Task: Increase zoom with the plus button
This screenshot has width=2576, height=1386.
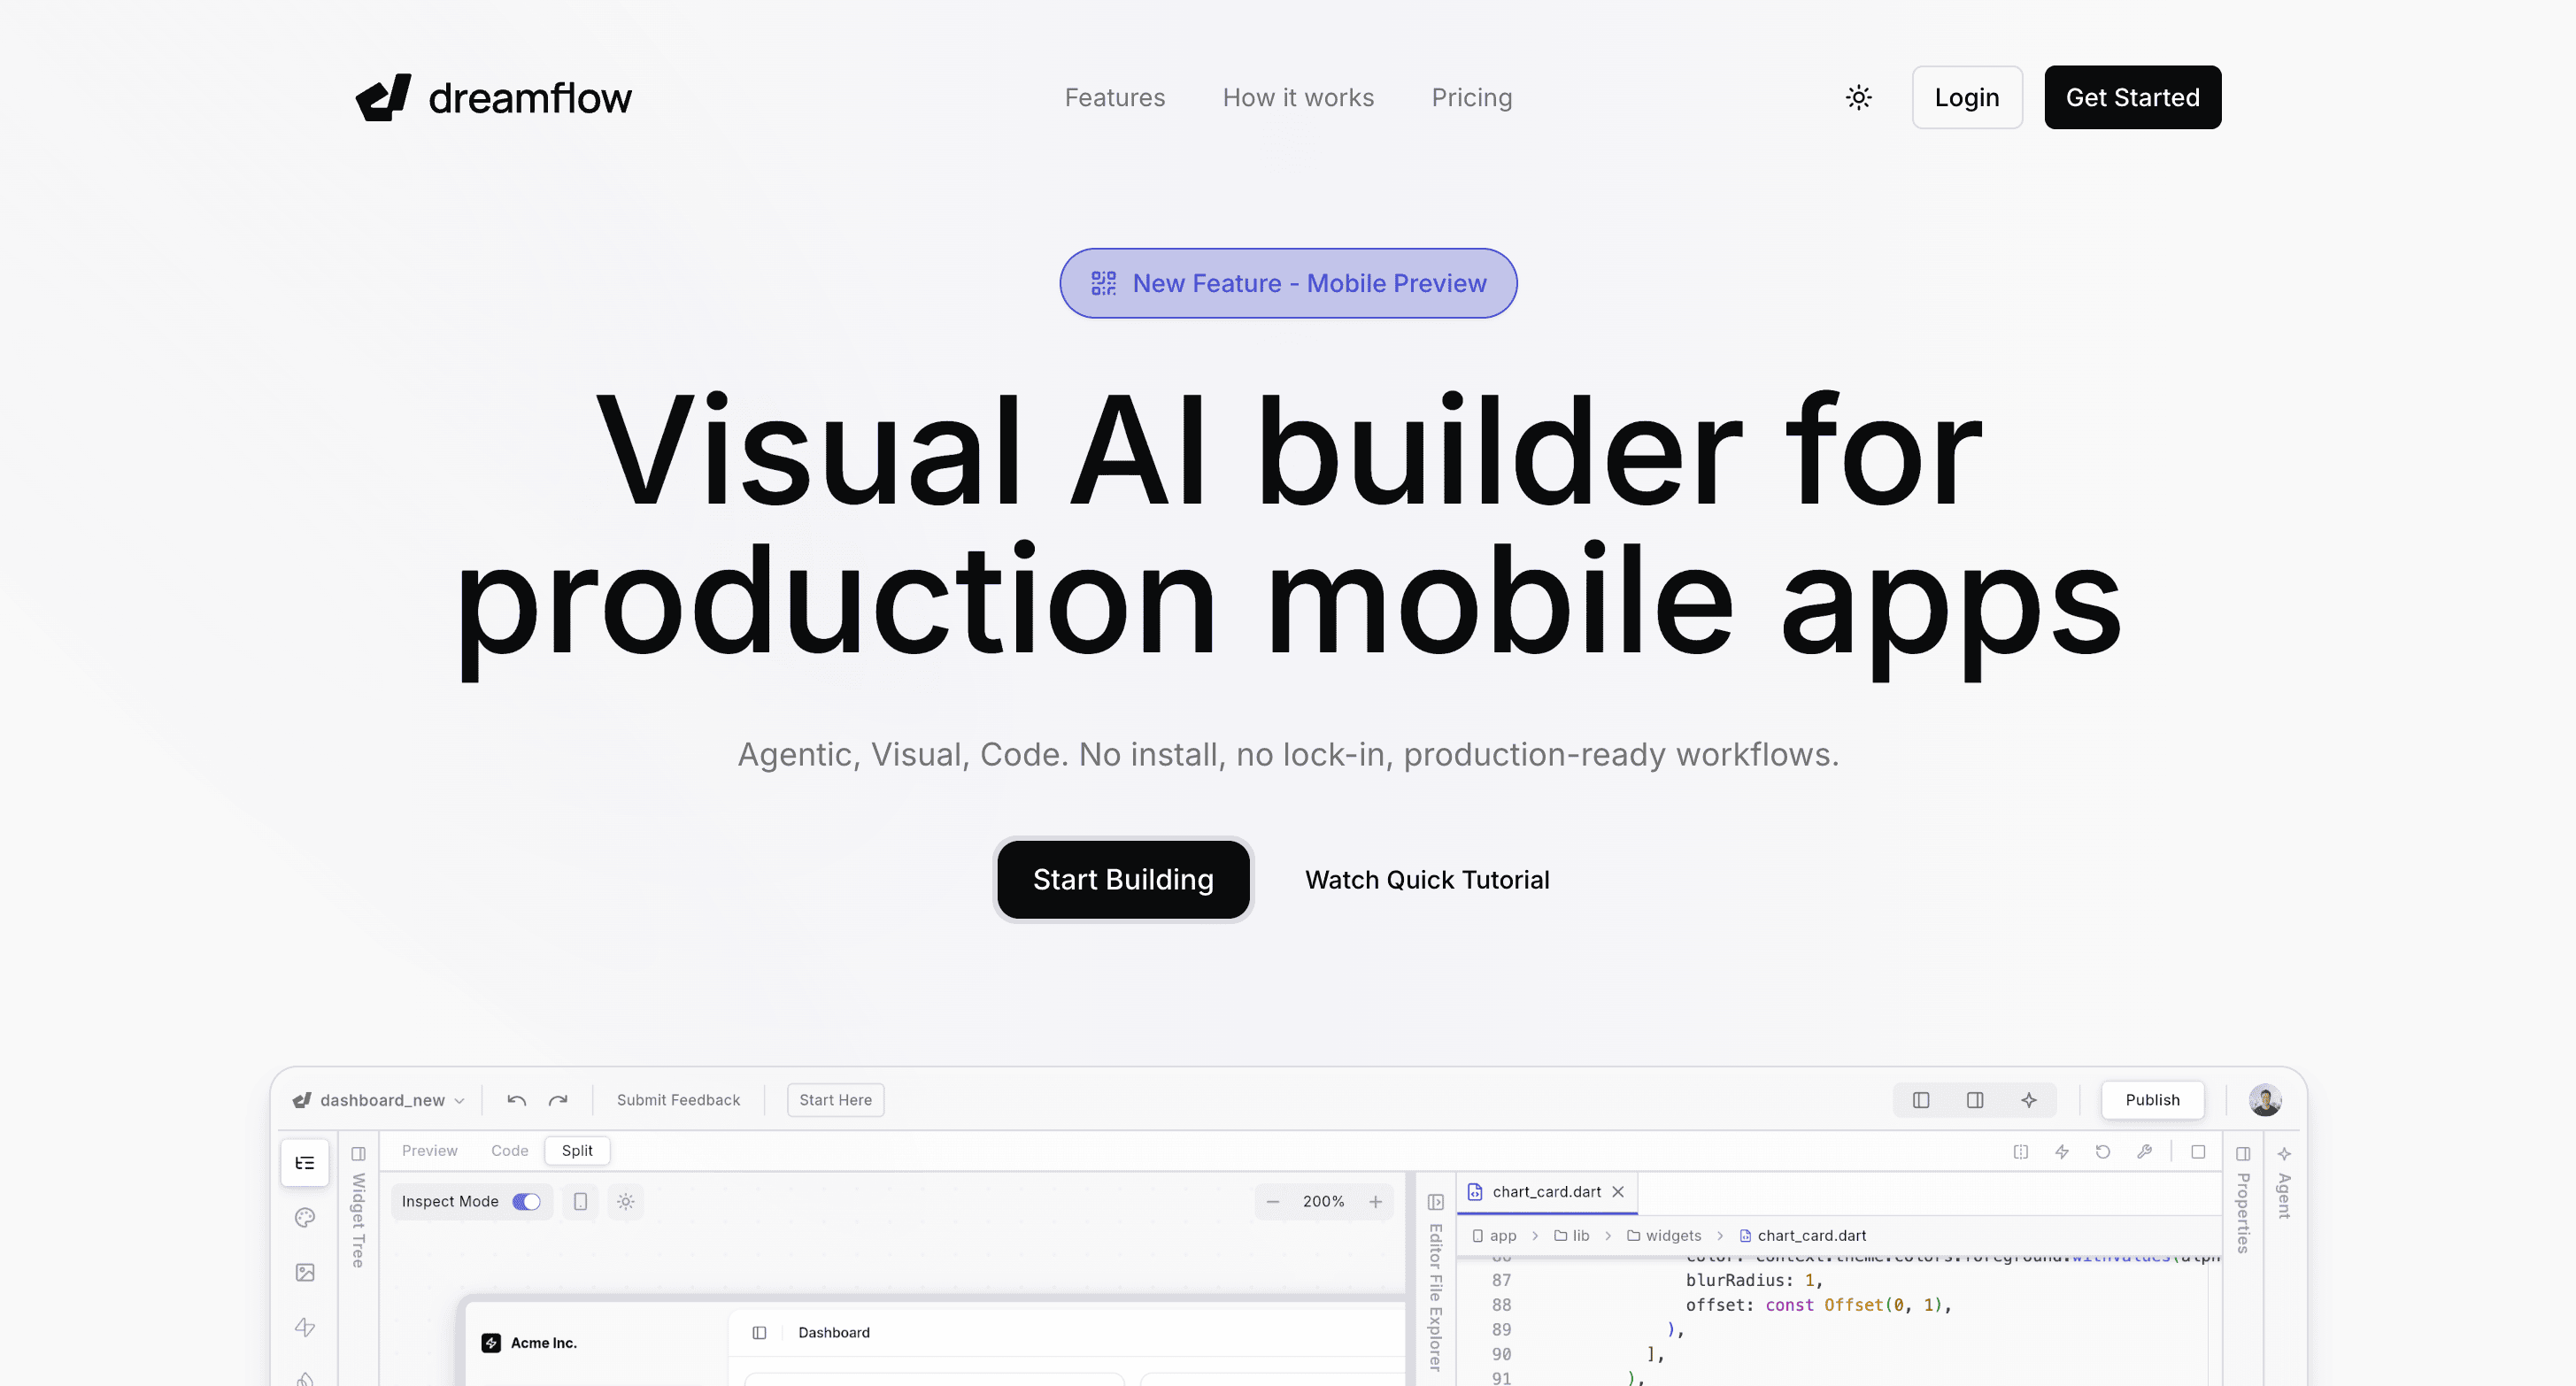Action: pyautogui.click(x=1375, y=1201)
